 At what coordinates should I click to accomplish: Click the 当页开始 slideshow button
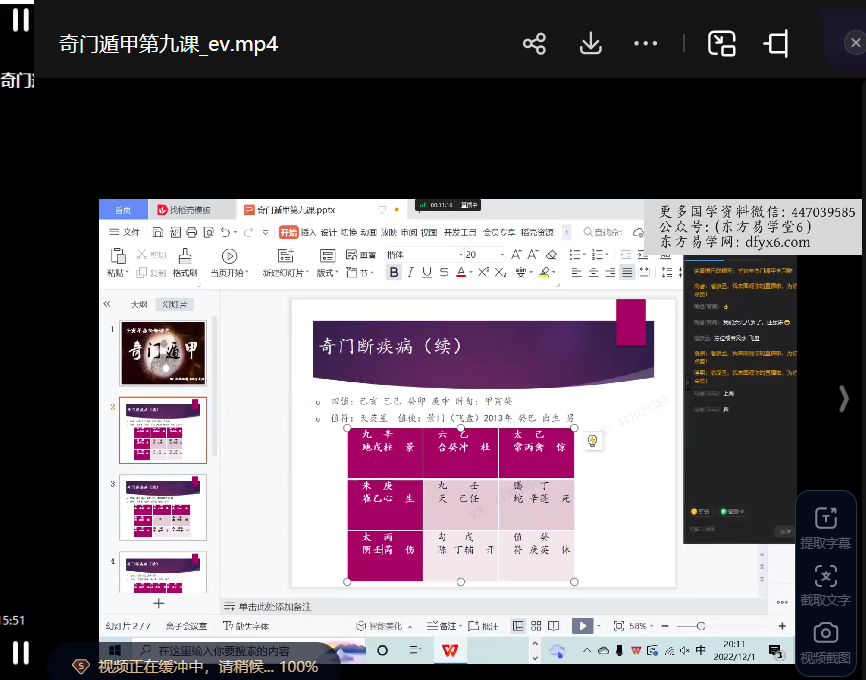pyautogui.click(x=229, y=263)
